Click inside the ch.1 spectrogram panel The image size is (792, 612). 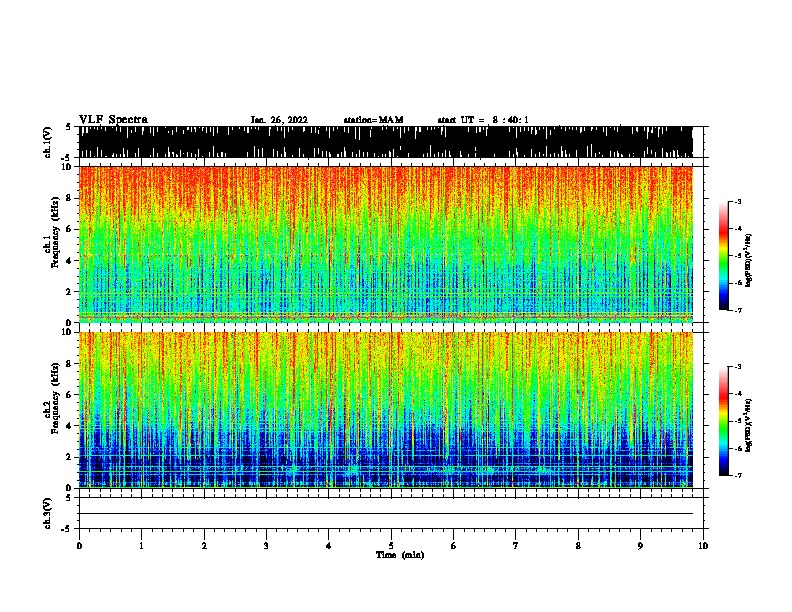(385, 244)
